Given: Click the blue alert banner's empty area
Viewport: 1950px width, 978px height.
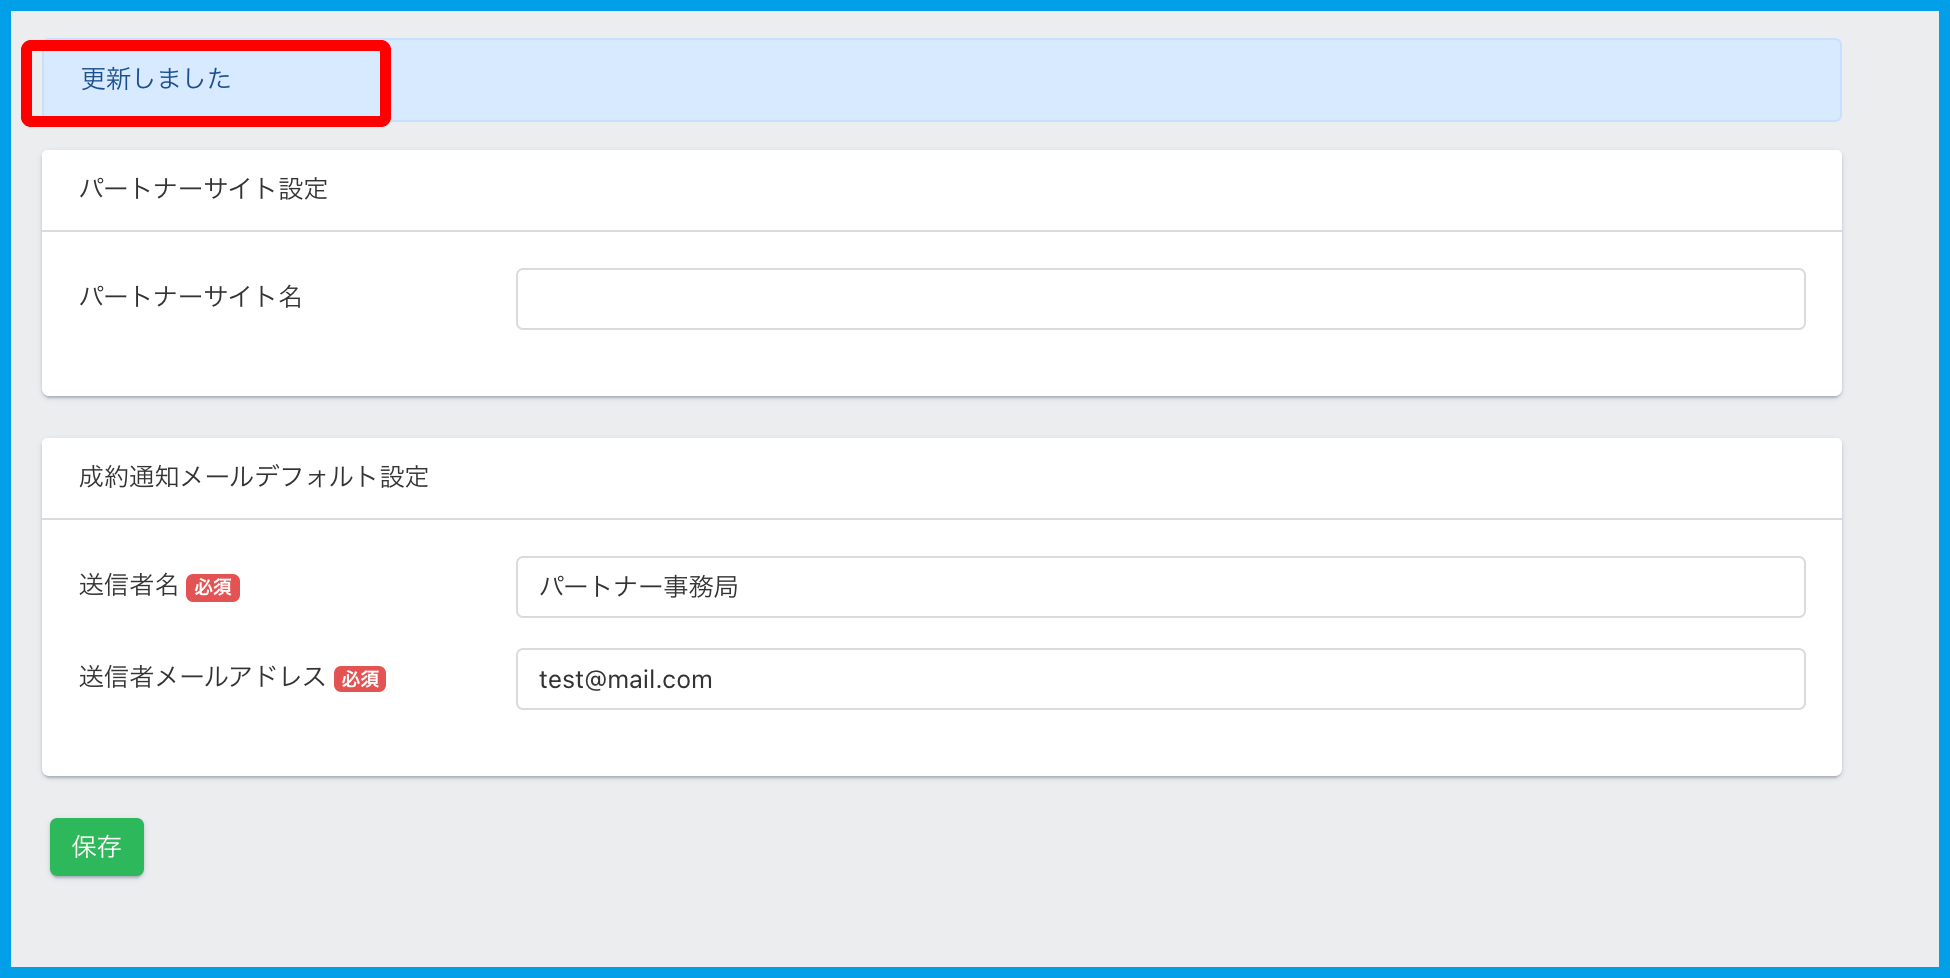Looking at the screenshot, I should pos(1100,80).
